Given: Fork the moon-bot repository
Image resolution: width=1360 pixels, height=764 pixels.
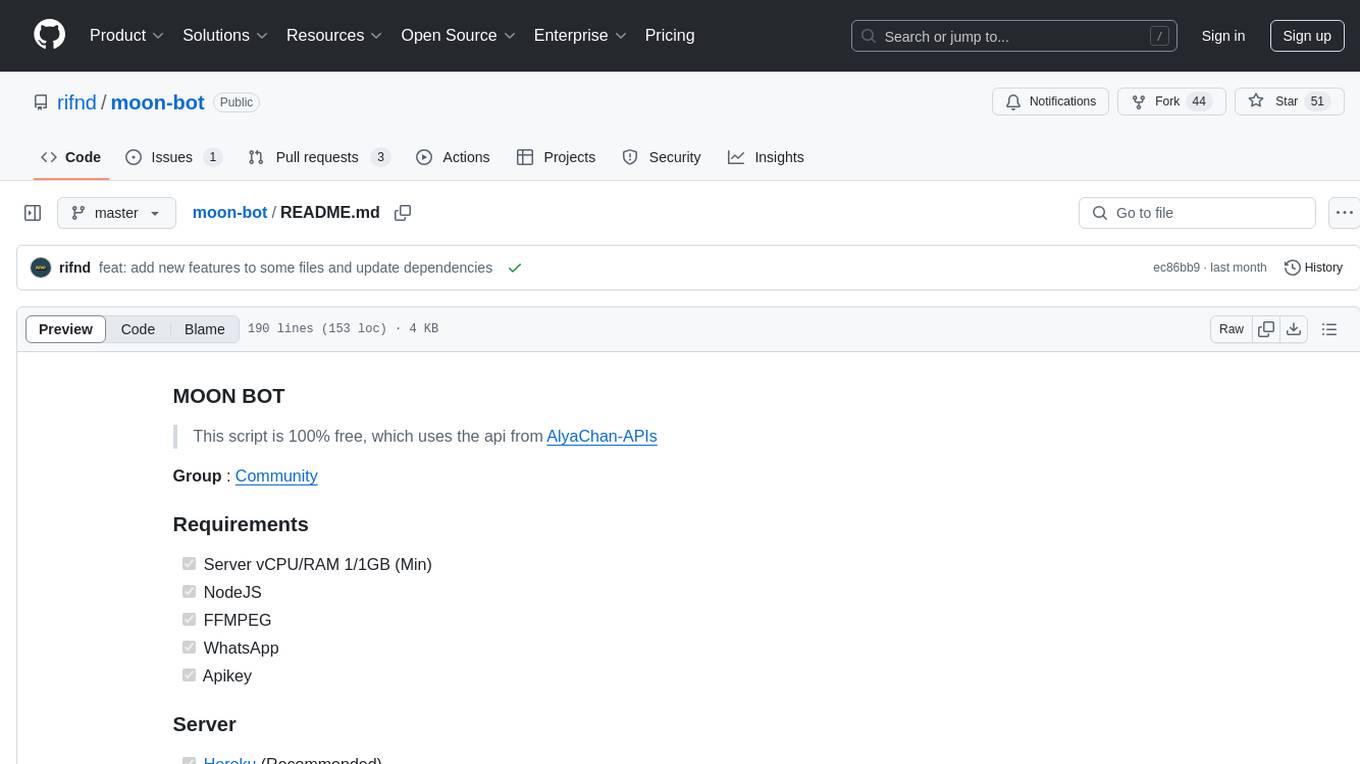Looking at the screenshot, I should pos(1172,102).
